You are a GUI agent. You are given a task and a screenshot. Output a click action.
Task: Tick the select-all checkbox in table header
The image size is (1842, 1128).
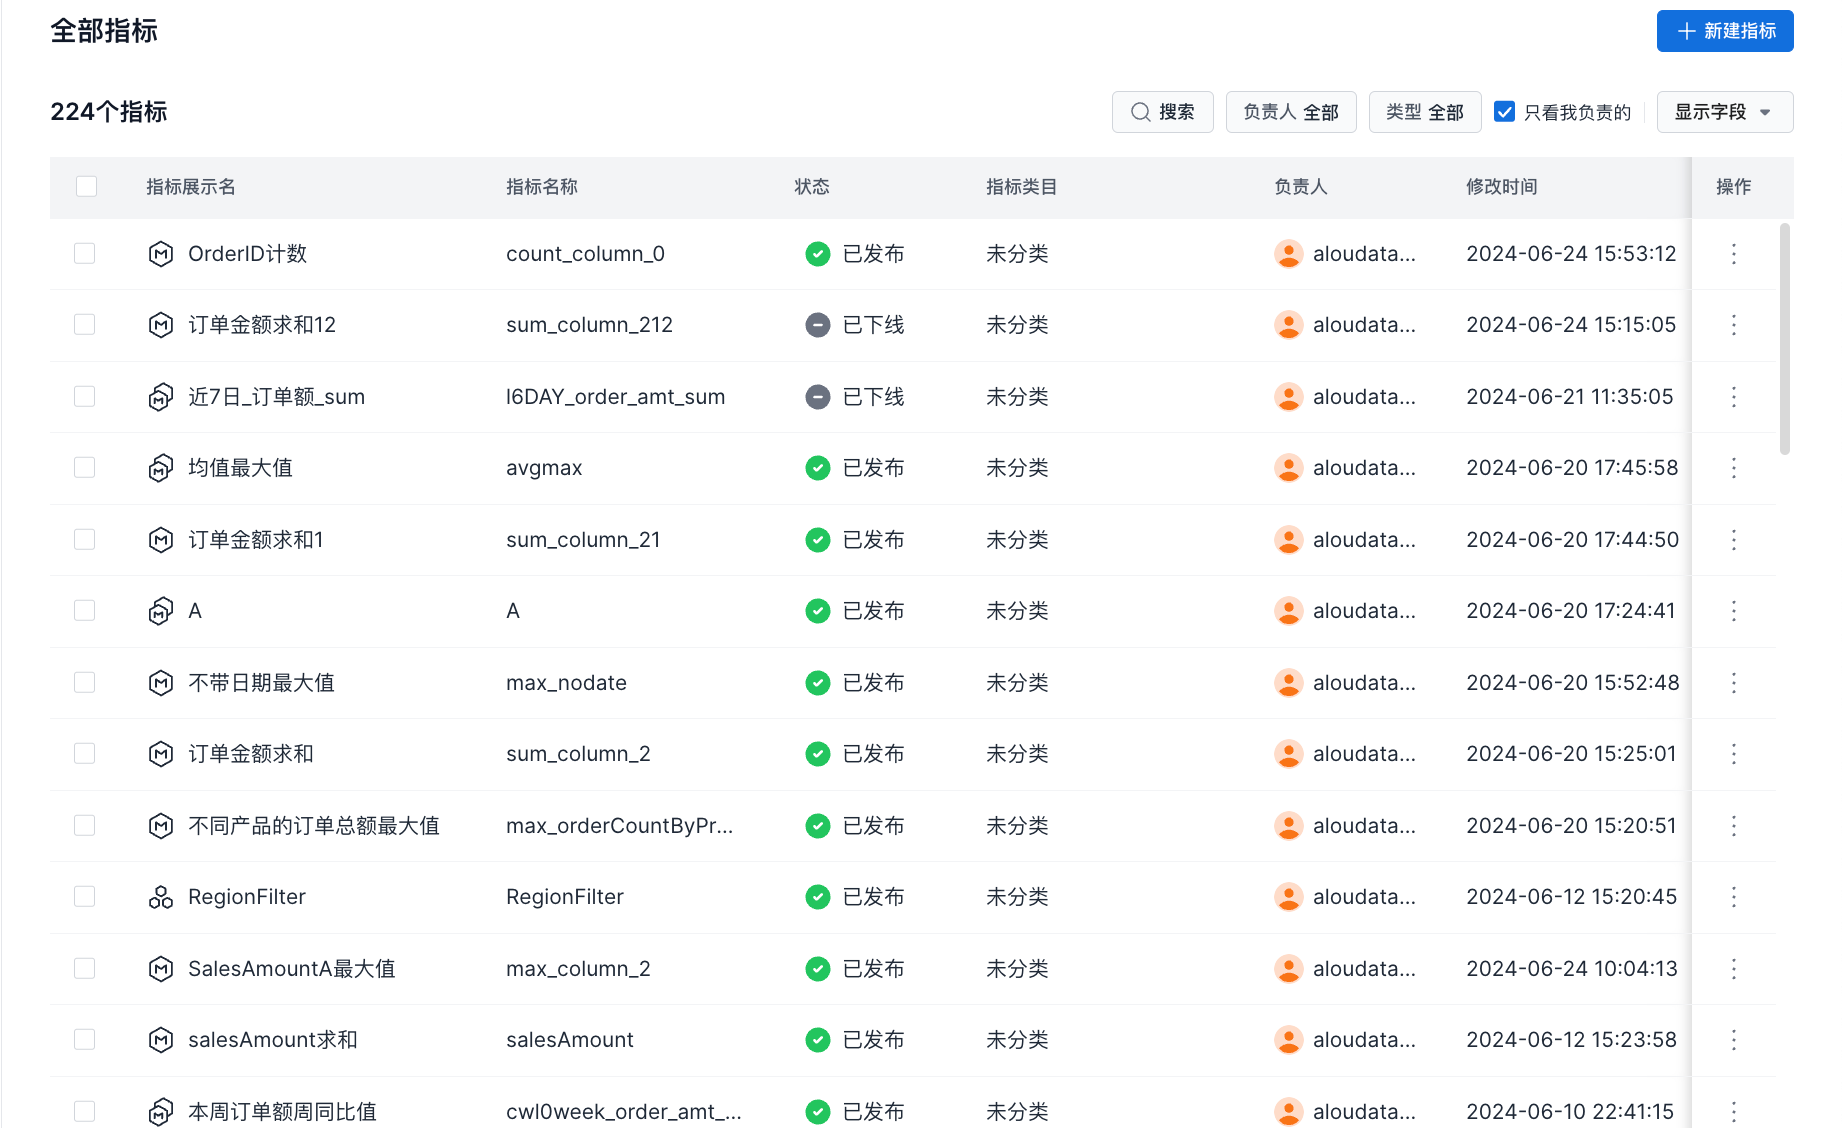point(87,187)
